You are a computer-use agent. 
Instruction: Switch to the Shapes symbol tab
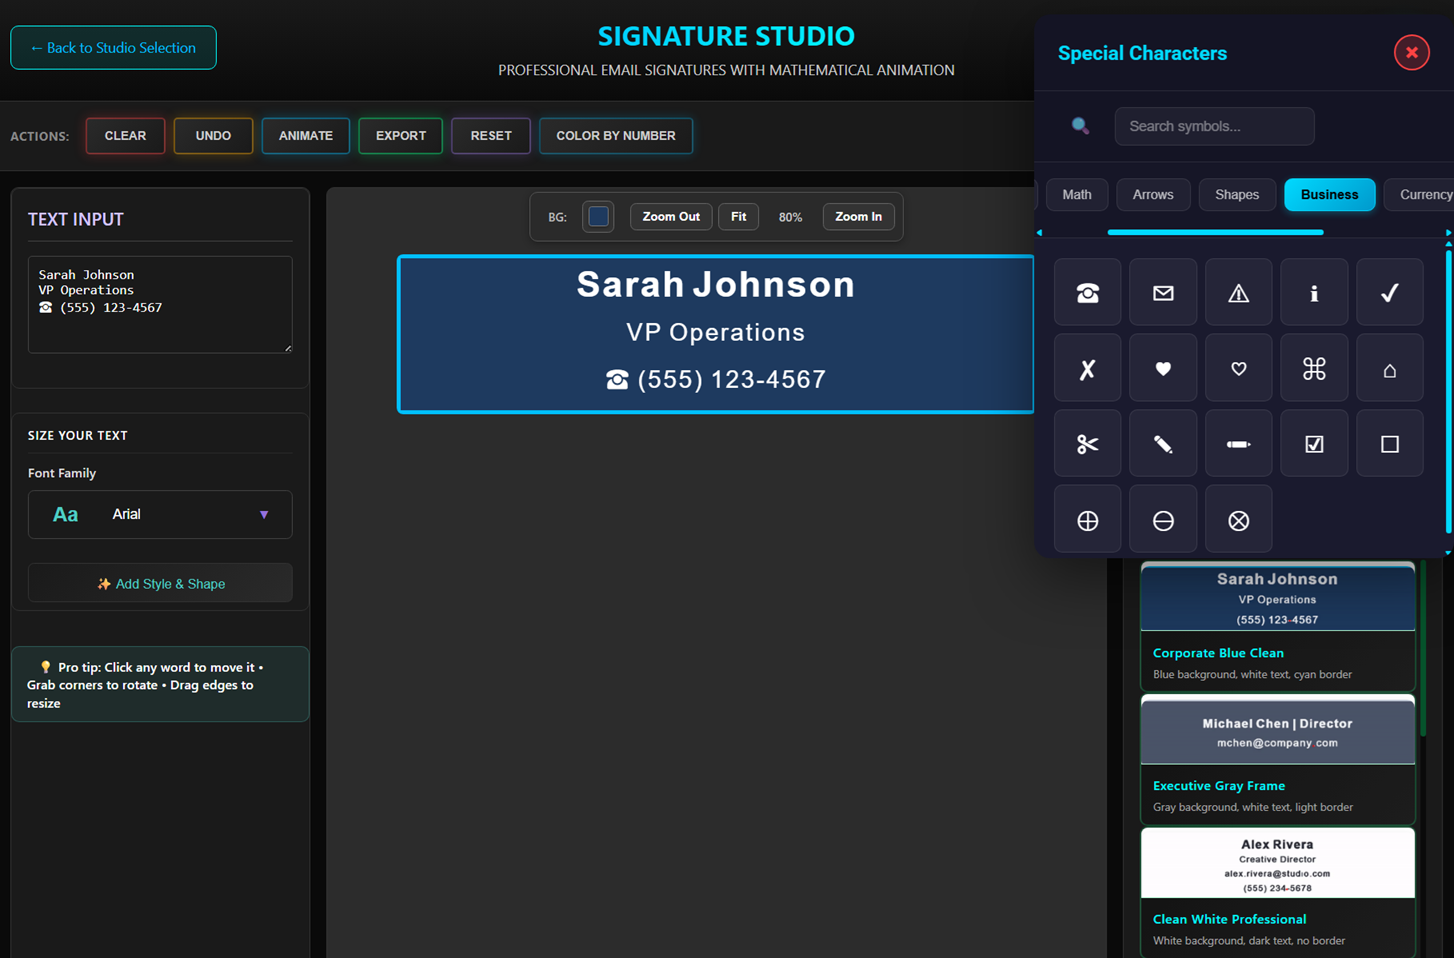[x=1236, y=195]
